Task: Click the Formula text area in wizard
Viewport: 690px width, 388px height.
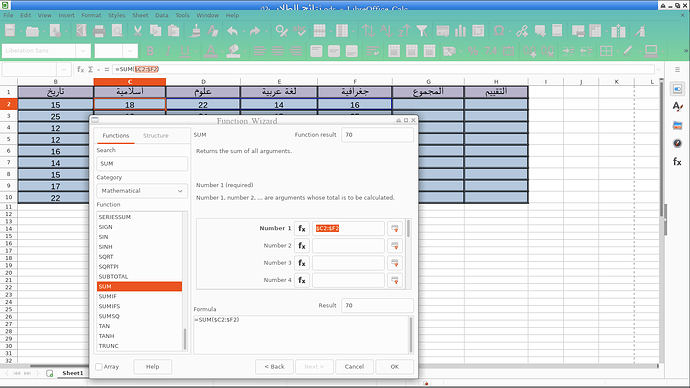Action: [301, 334]
